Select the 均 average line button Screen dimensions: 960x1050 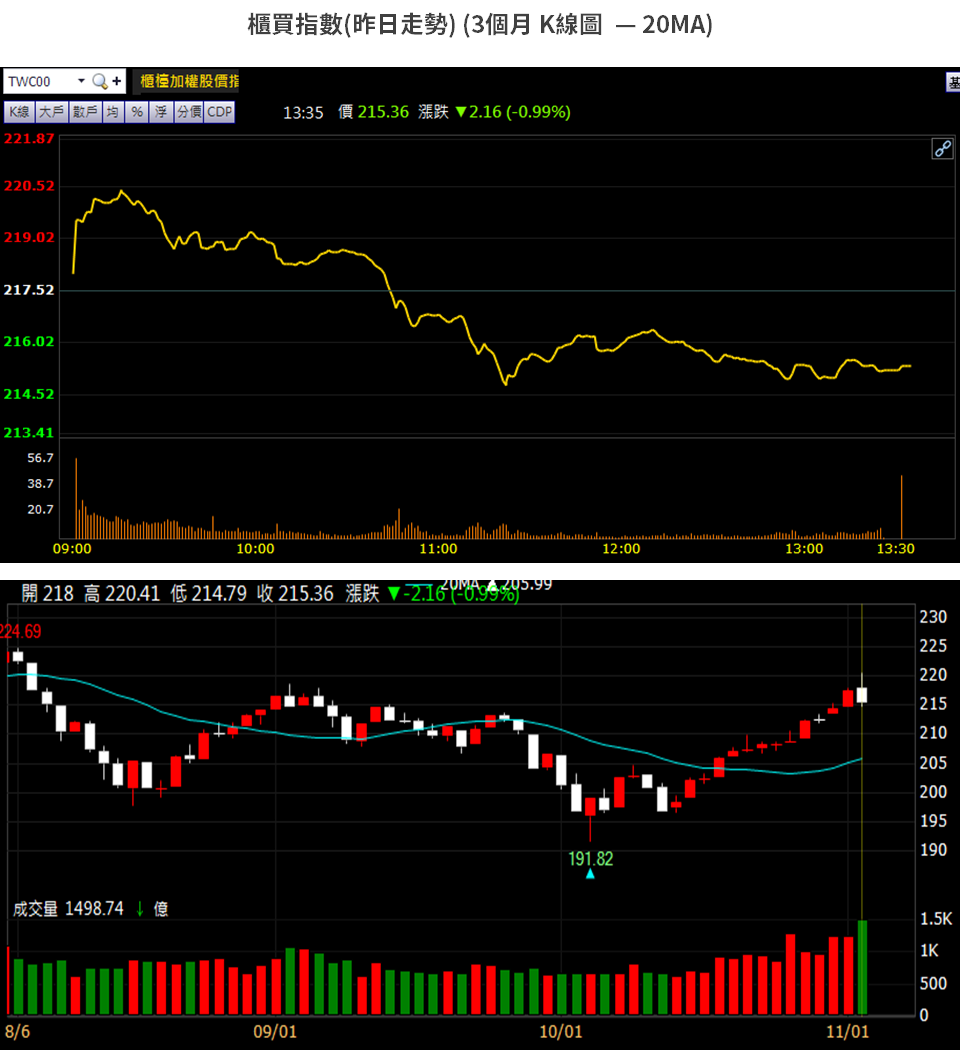click(x=113, y=112)
